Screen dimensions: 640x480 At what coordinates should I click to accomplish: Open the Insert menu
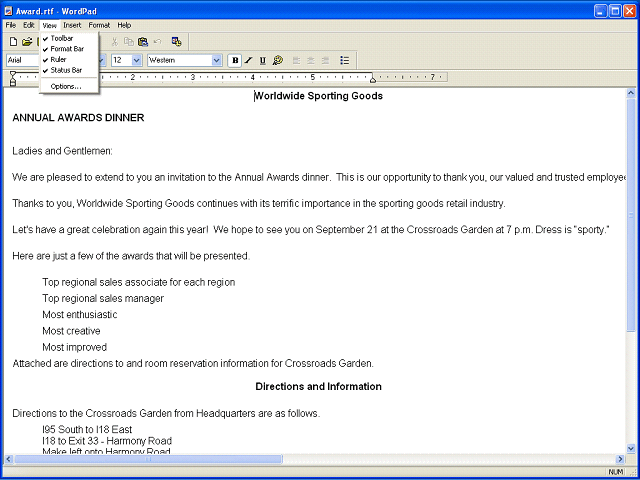(x=72, y=25)
